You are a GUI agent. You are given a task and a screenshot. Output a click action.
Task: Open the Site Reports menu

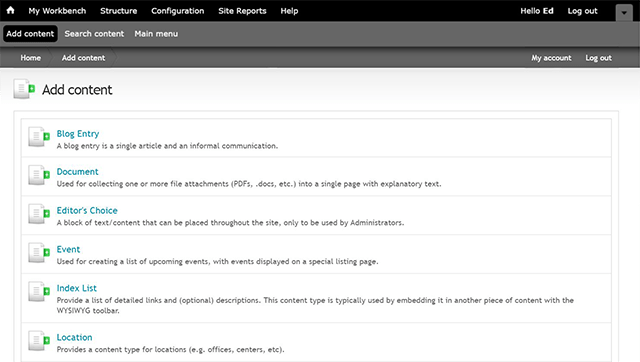point(242,11)
